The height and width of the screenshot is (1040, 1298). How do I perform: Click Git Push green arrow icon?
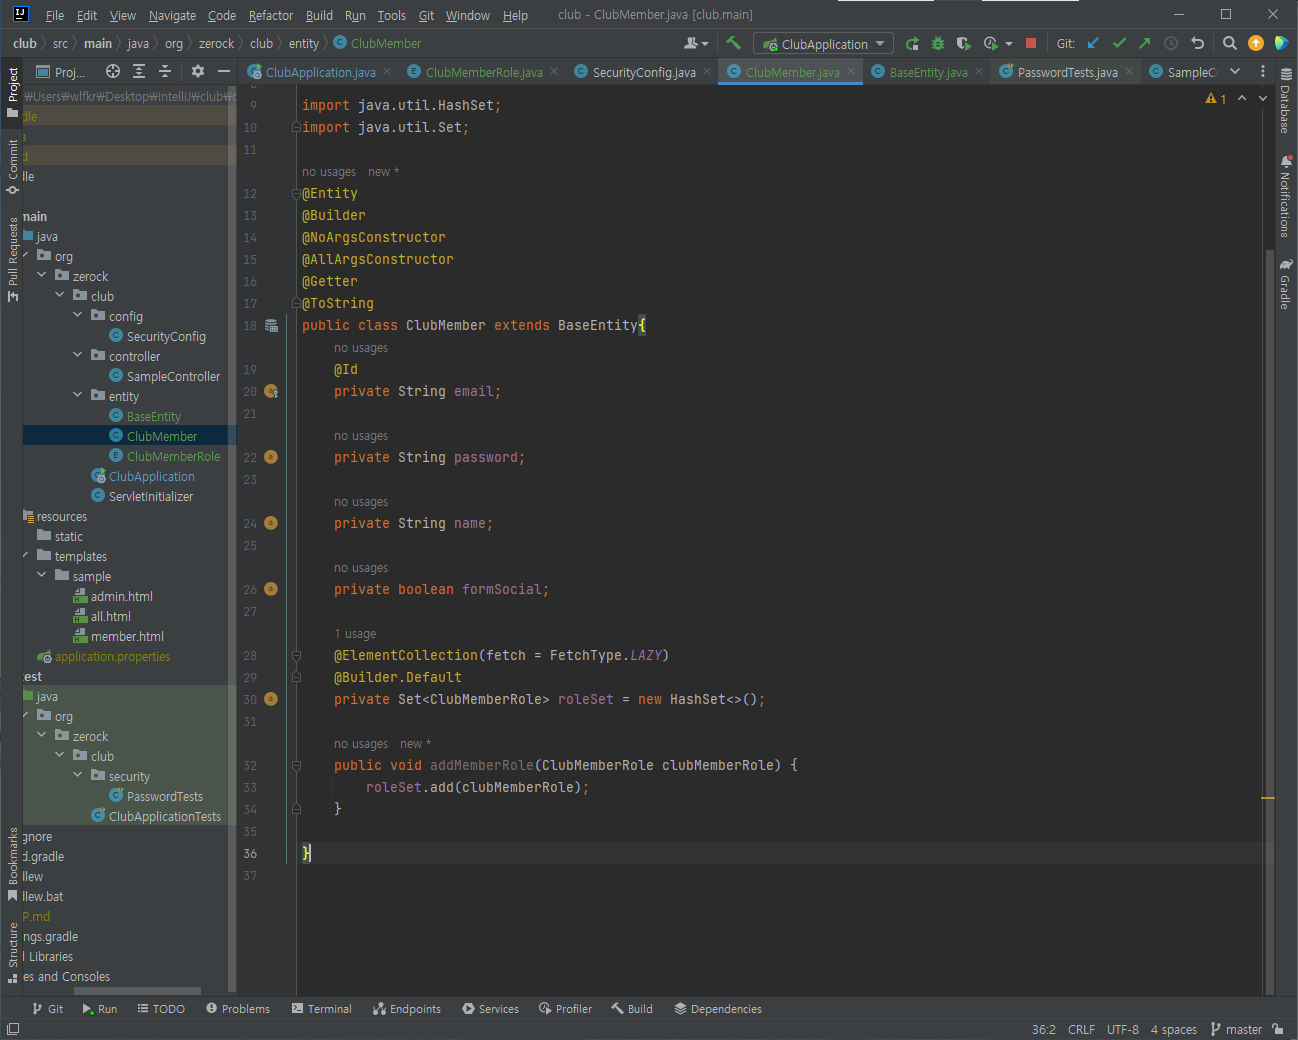pyautogui.click(x=1145, y=43)
